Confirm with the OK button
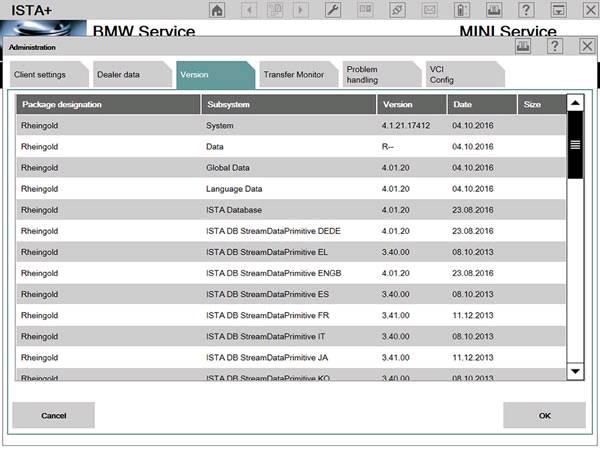The image size is (600, 450). tap(544, 415)
